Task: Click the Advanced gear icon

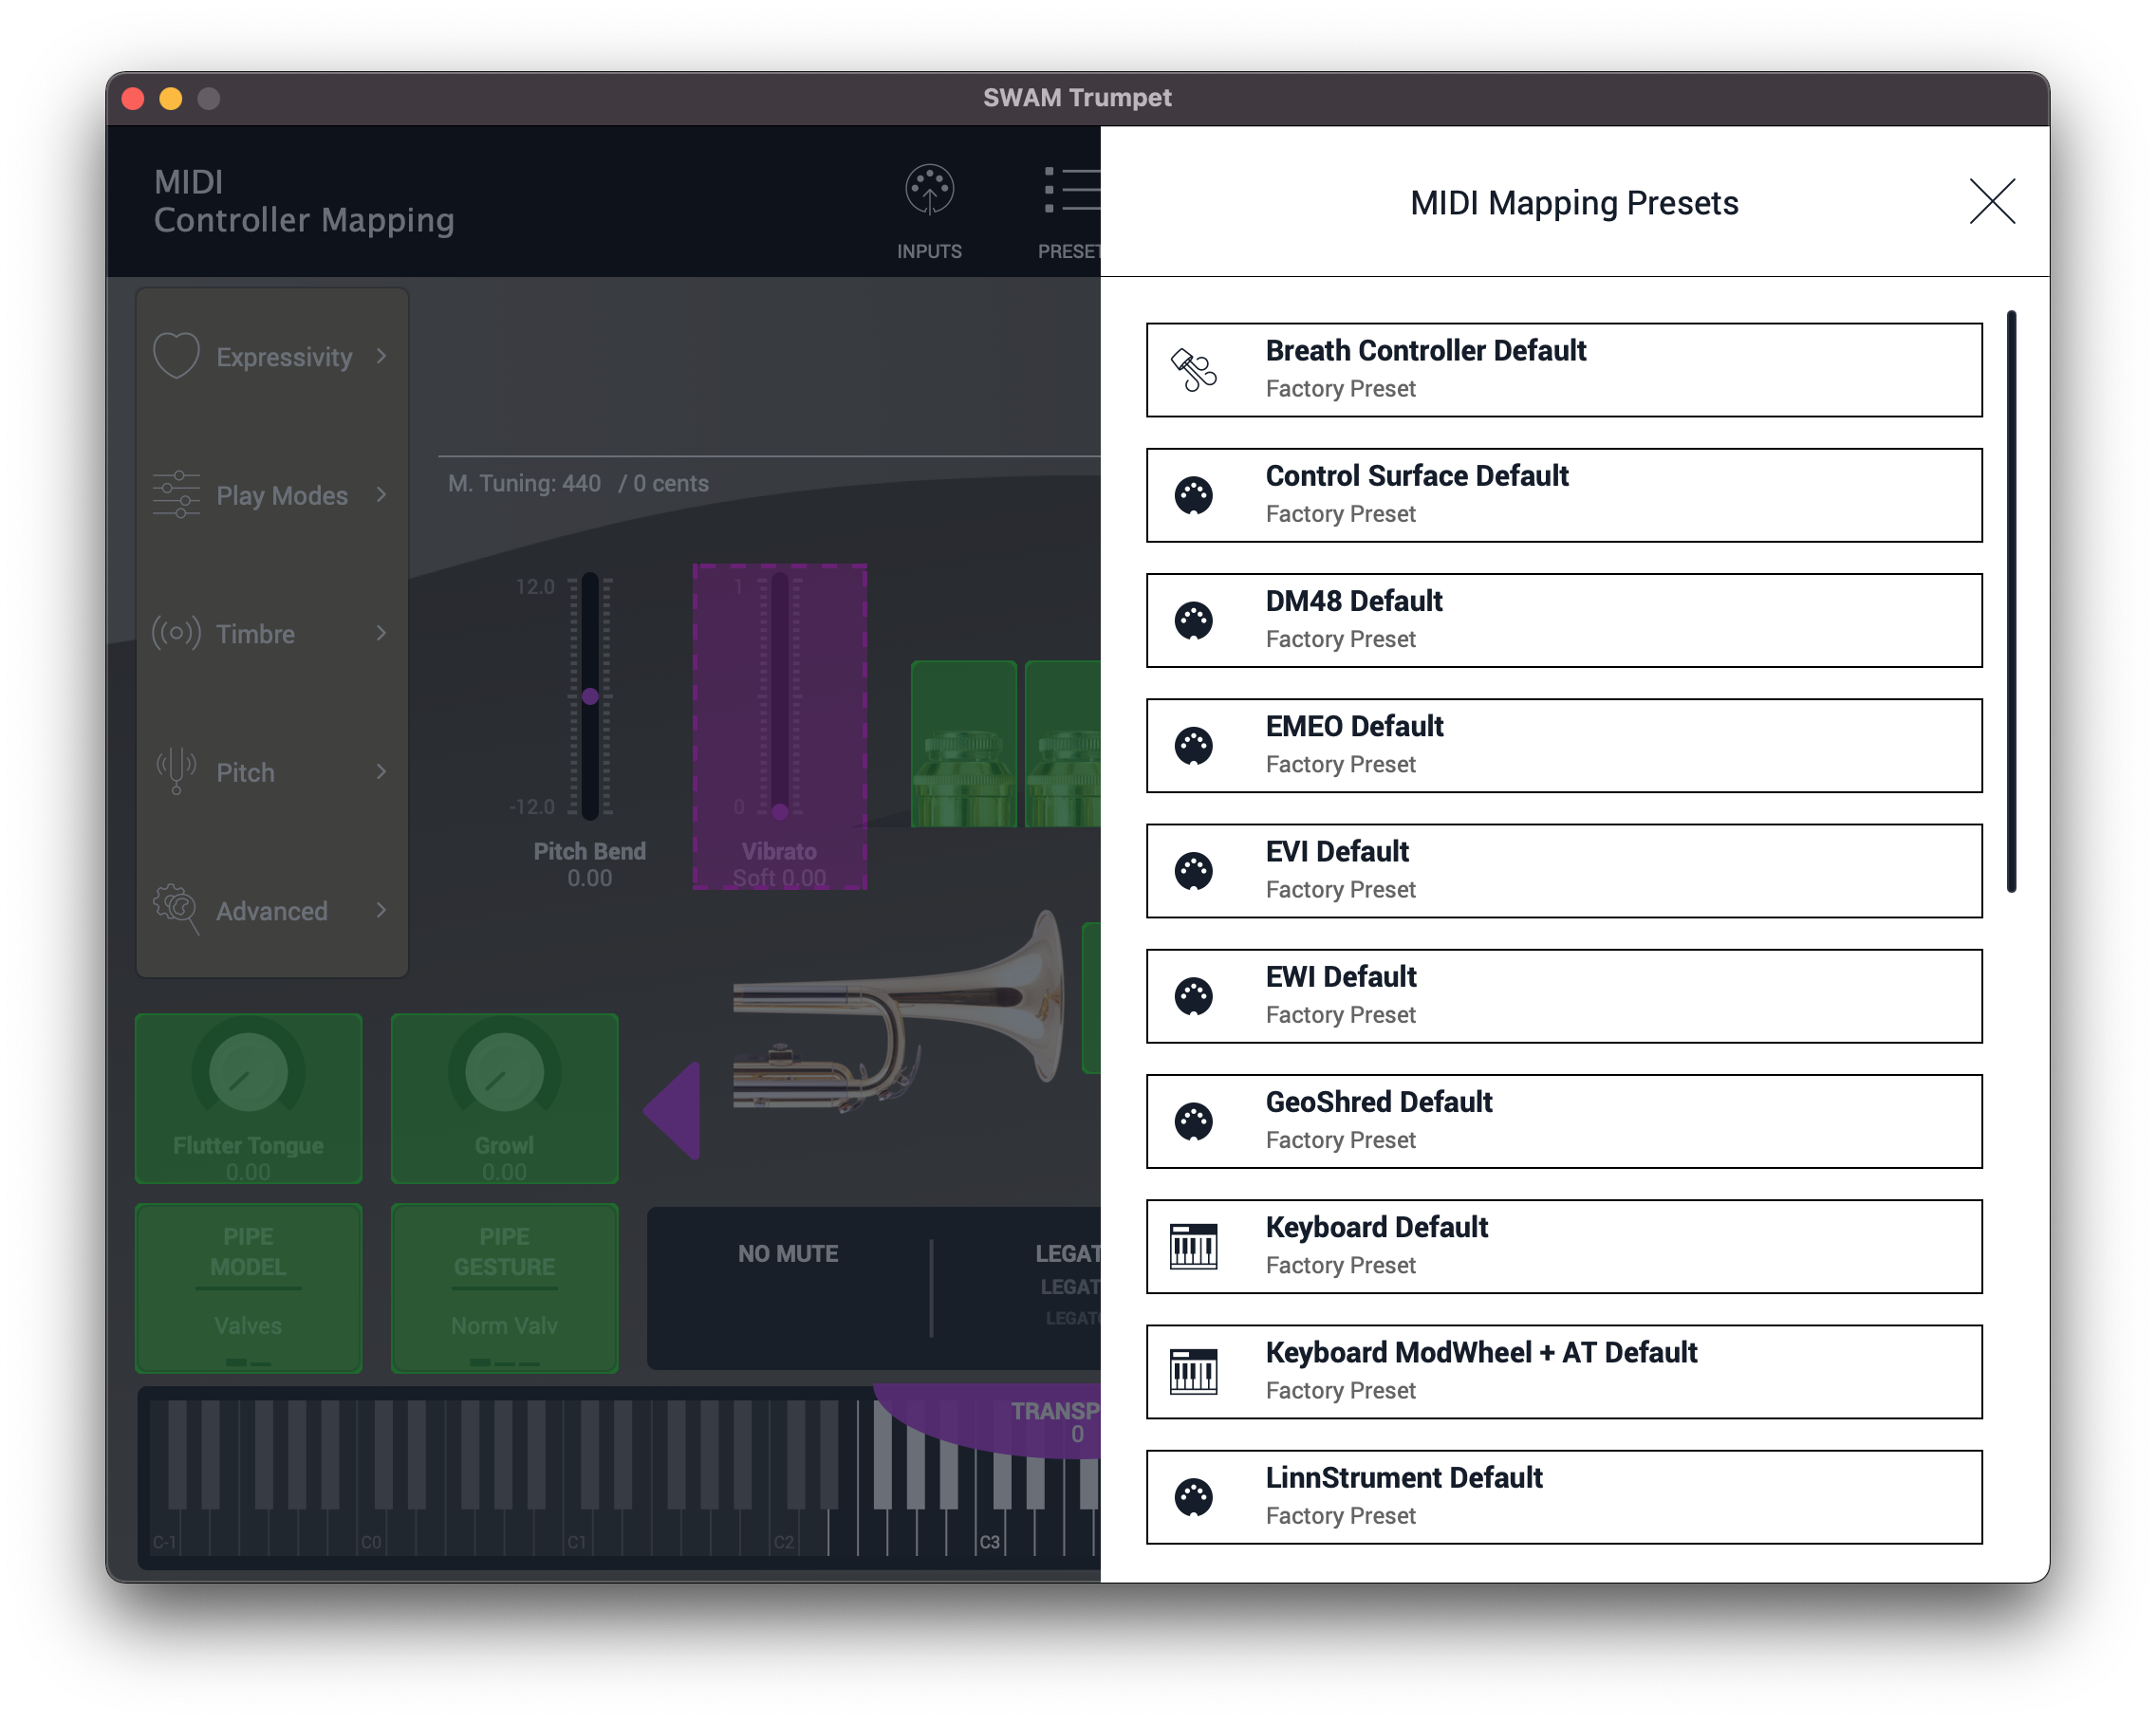Action: [176, 909]
